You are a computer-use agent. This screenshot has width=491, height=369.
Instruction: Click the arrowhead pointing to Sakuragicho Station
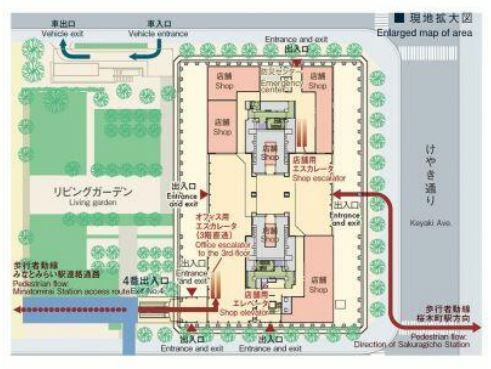(x=476, y=327)
